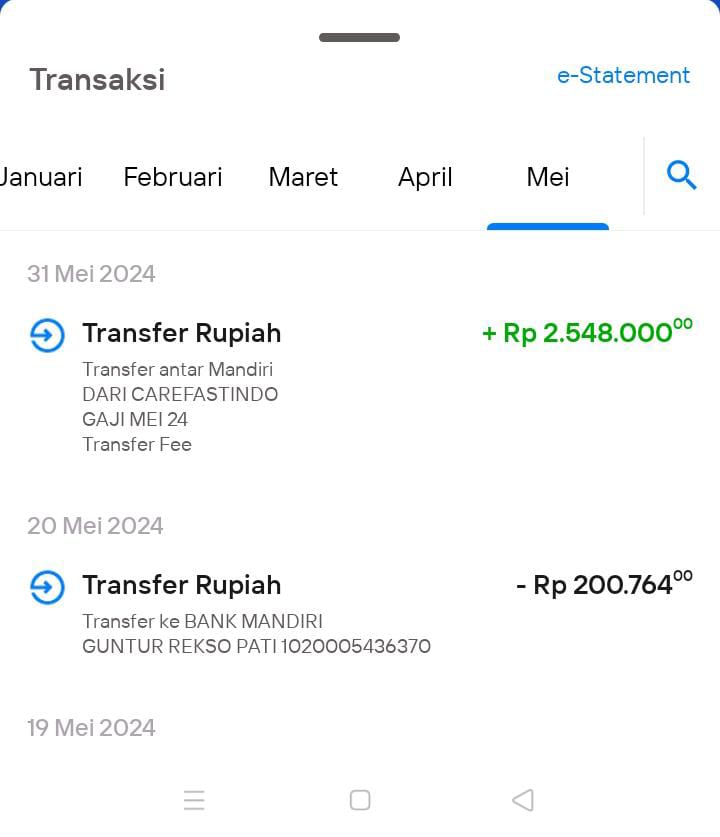
Task: Open the -Rp 200.764 transfer amount
Action: click(x=604, y=584)
